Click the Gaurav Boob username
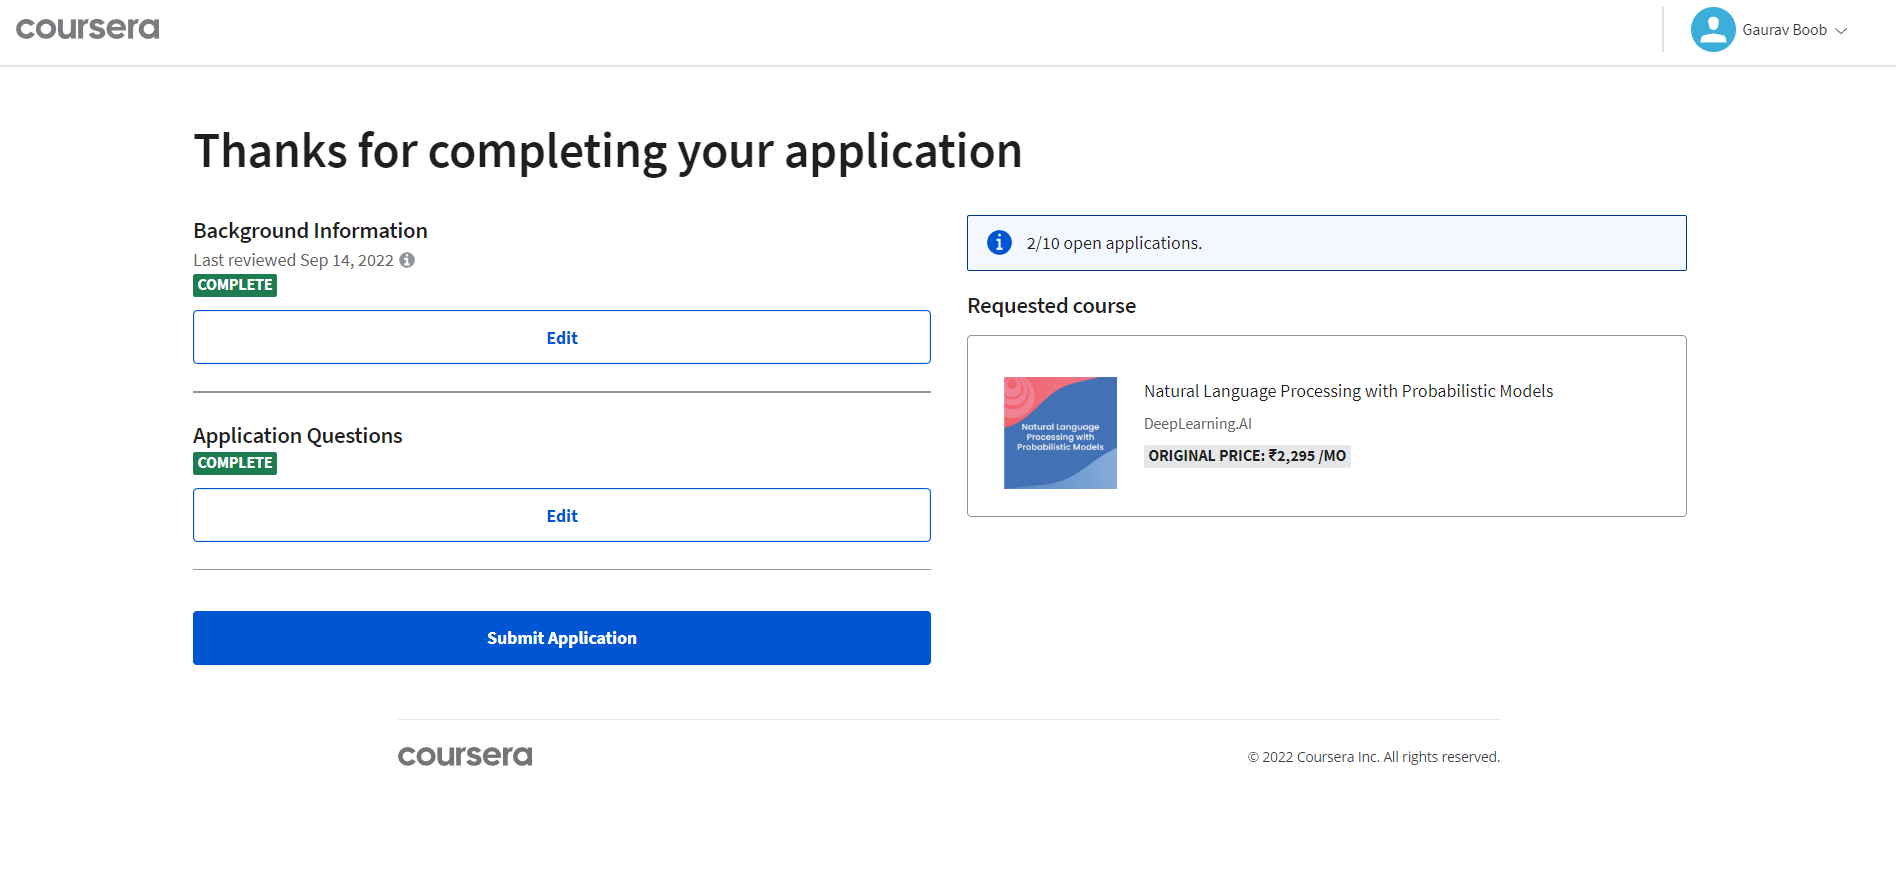 1784,30
